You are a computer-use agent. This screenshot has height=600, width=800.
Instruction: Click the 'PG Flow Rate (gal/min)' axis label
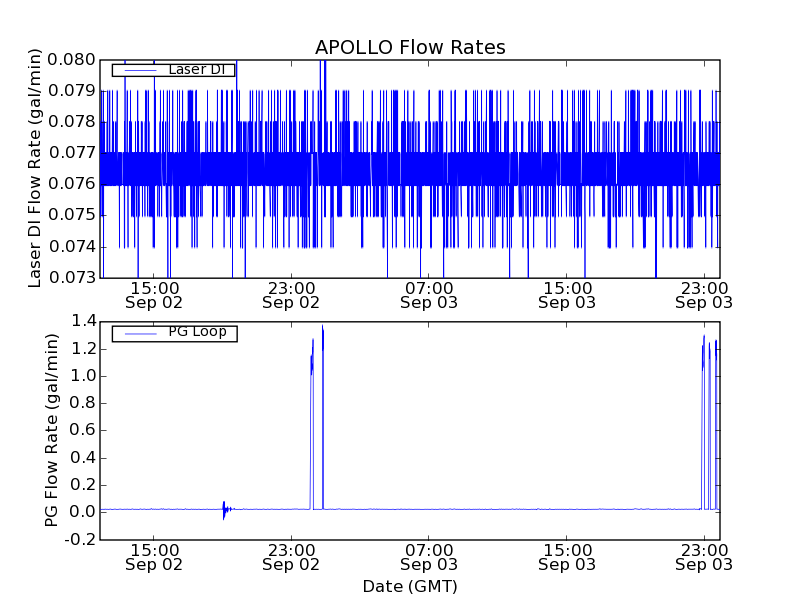click(51, 430)
